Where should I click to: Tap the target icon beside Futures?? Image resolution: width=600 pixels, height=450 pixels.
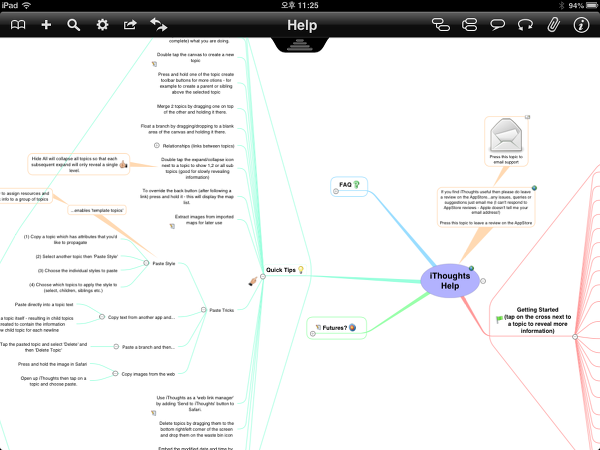[x=352, y=328]
